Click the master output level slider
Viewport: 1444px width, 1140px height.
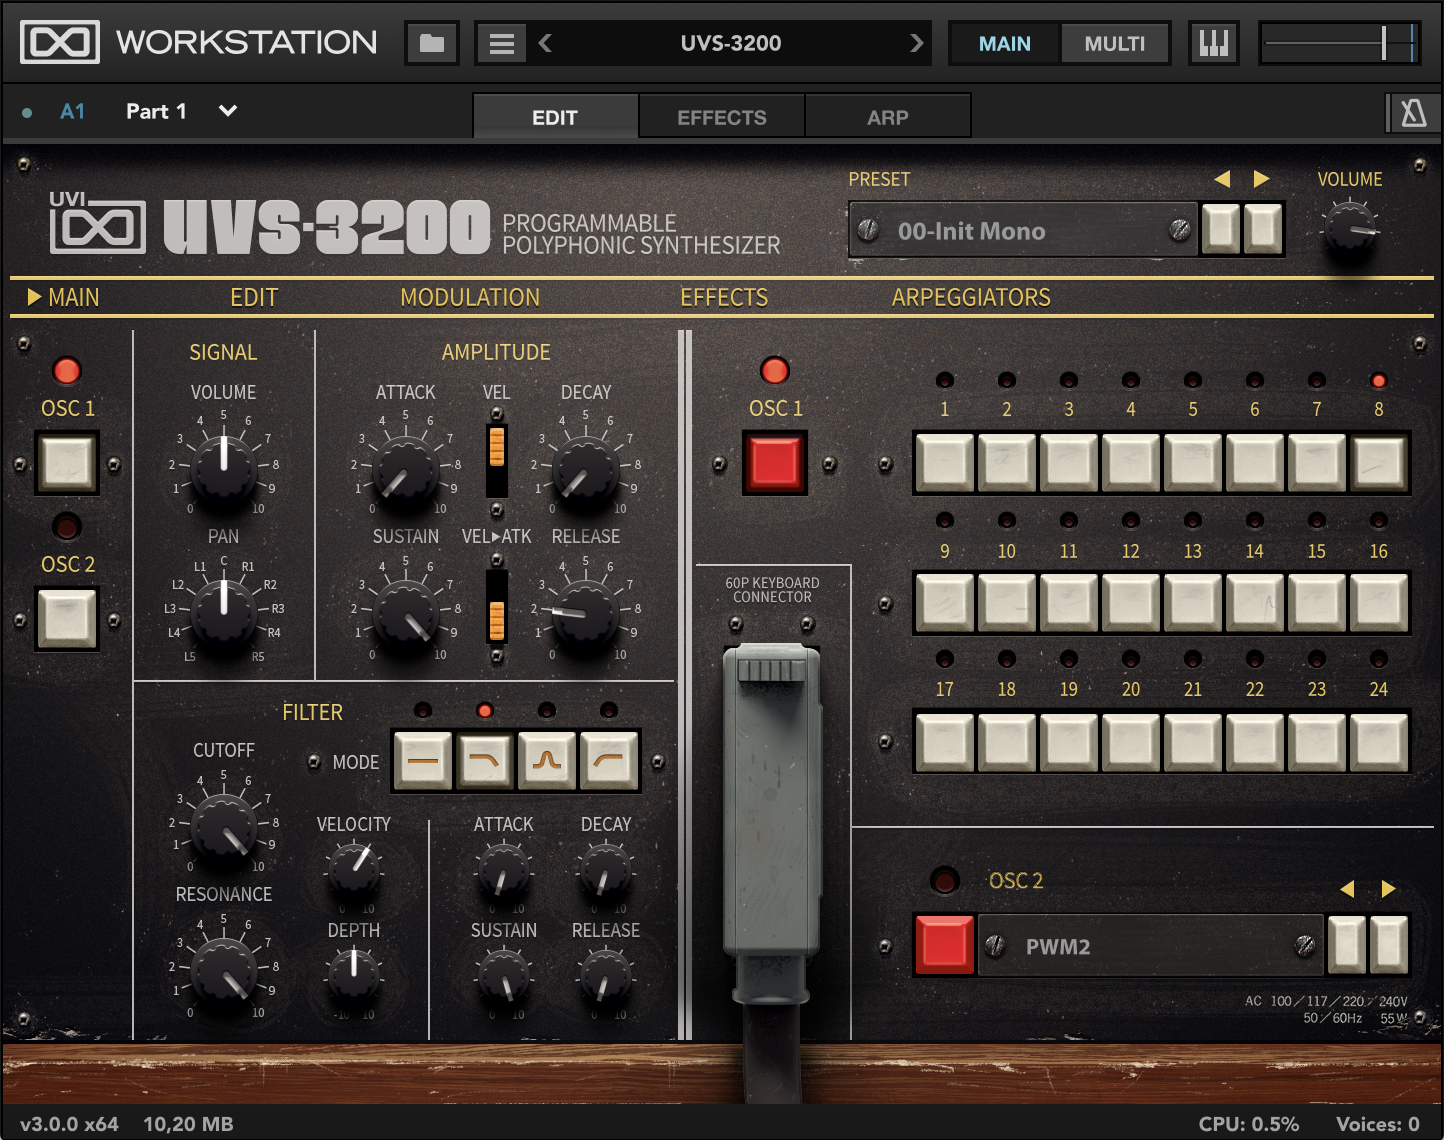pyautogui.click(x=1340, y=43)
